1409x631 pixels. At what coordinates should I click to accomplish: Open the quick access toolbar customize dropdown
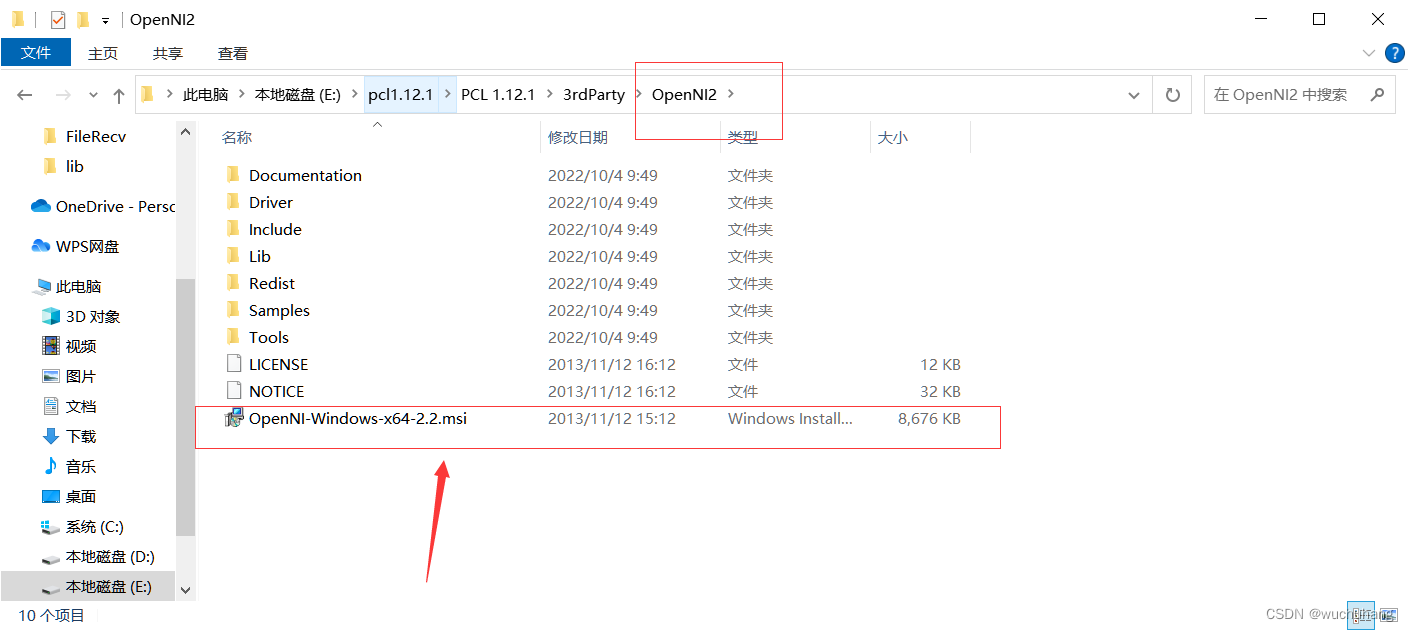tap(105, 20)
